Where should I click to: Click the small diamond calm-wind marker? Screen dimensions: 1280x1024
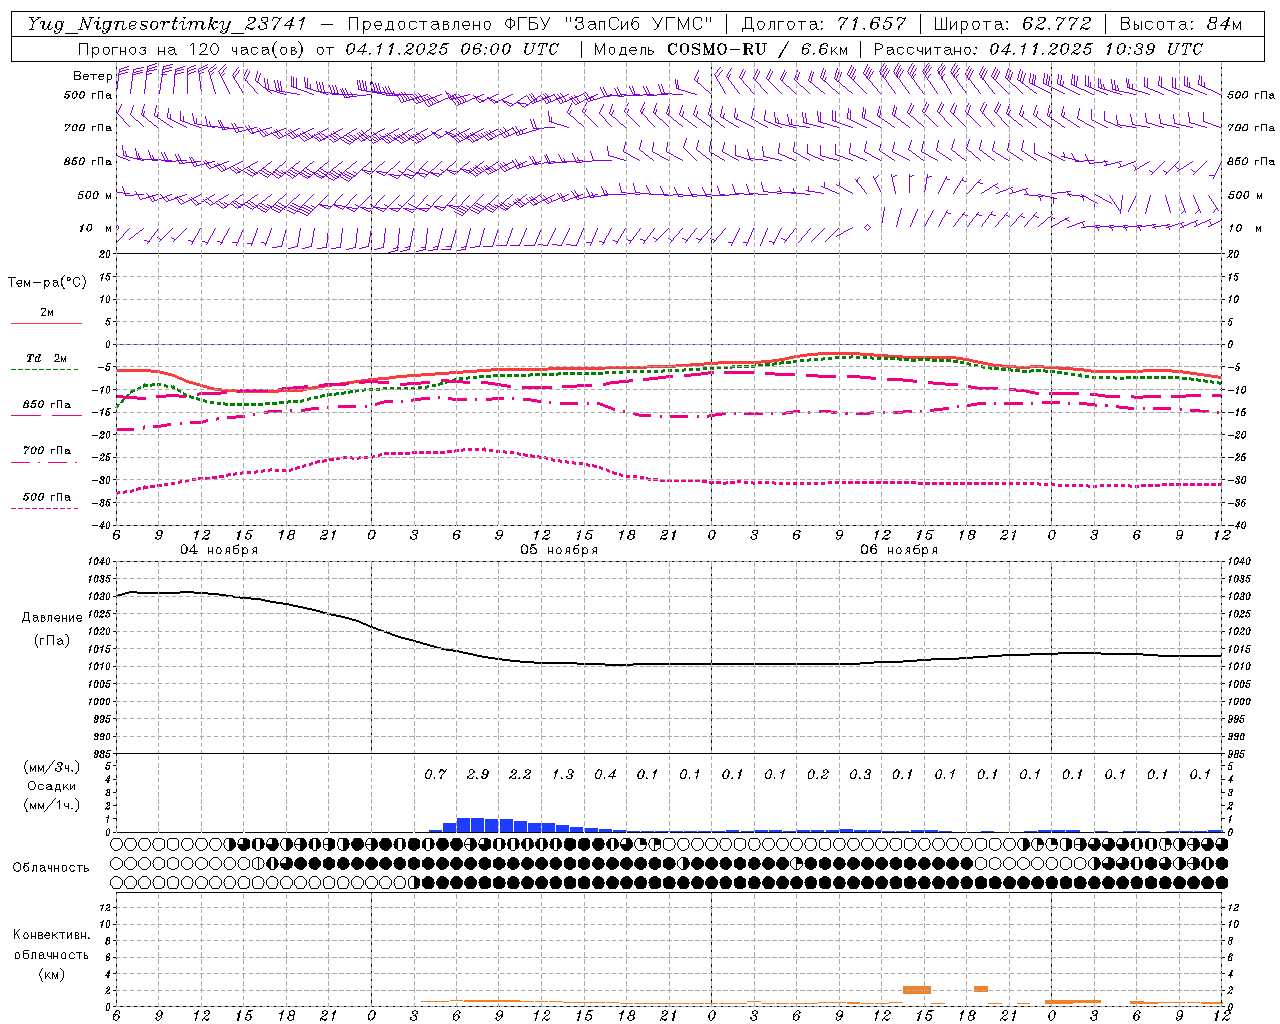click(867, 228)
